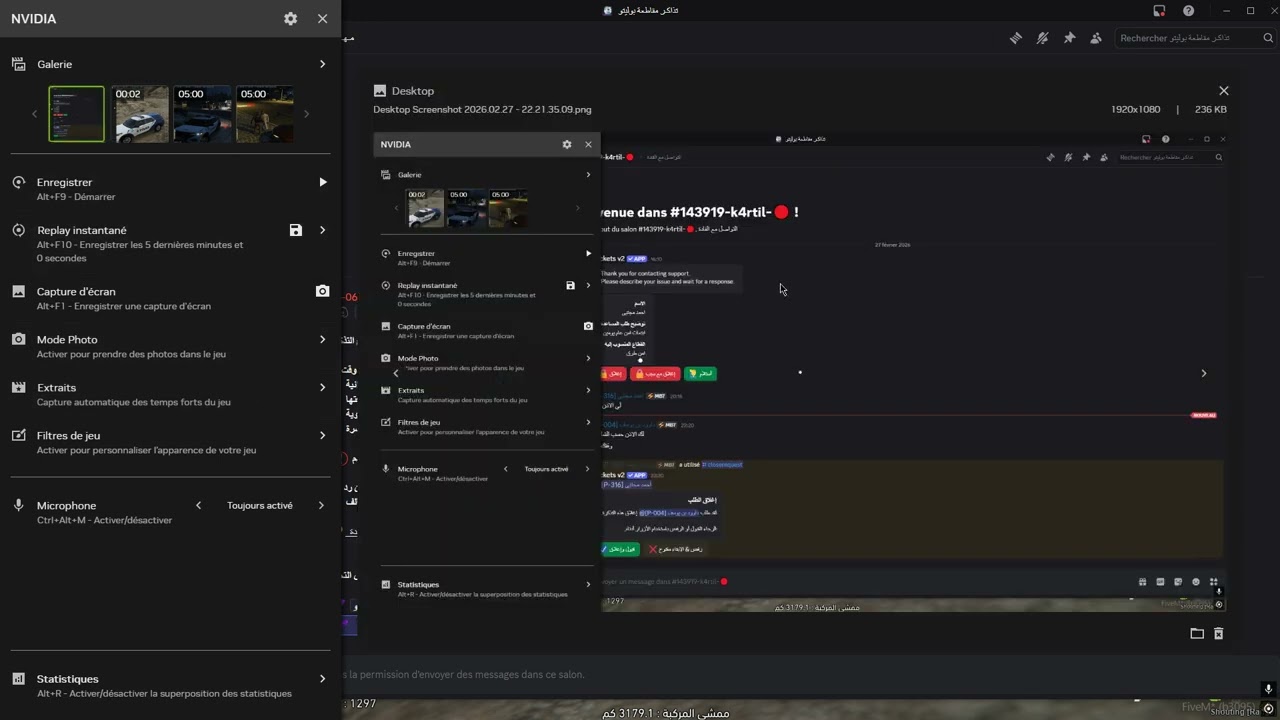Viewport: 1280px width, 720px height.
Task: Delete the screenshot with the trash icon
Action: [1219, 633]
